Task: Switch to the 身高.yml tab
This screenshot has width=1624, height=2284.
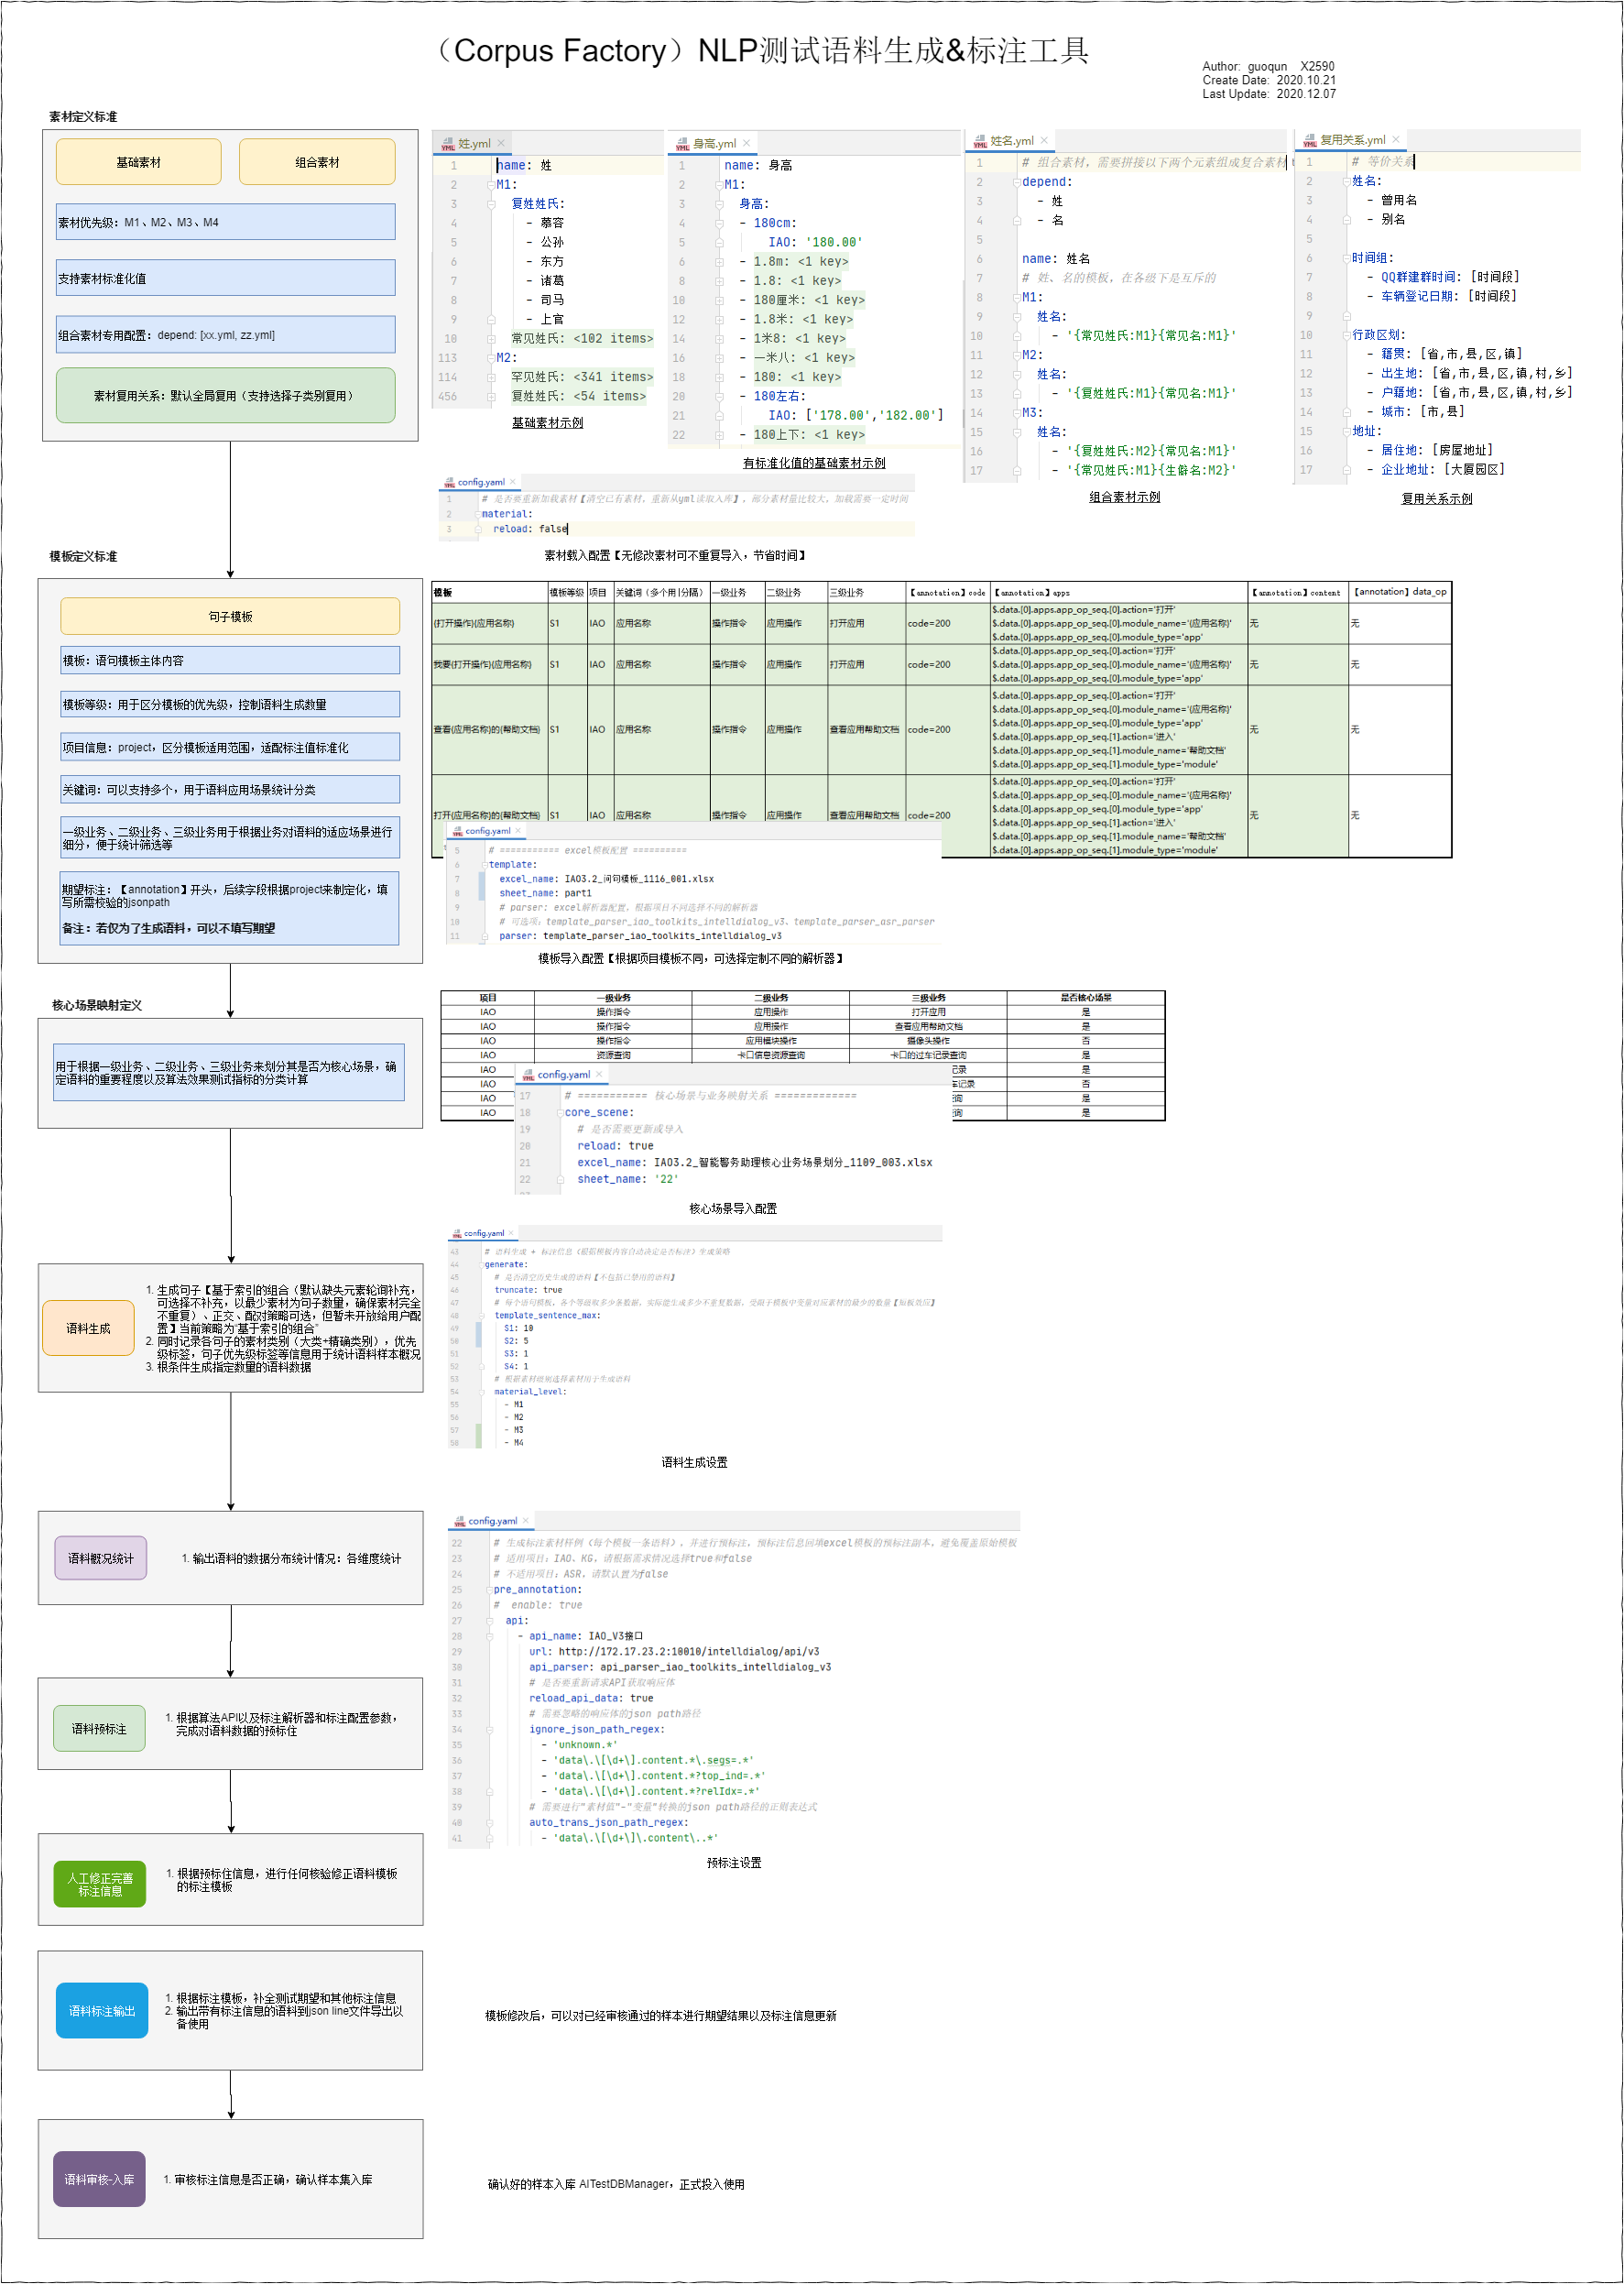Action: 714,144
